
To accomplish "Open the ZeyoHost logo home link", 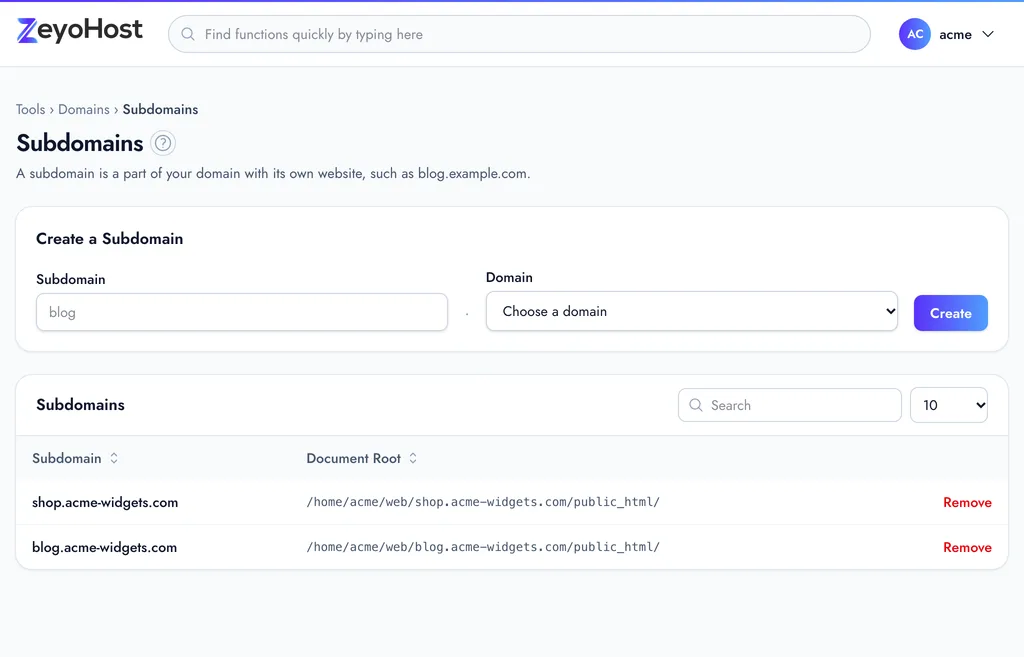I will point(80,30).
